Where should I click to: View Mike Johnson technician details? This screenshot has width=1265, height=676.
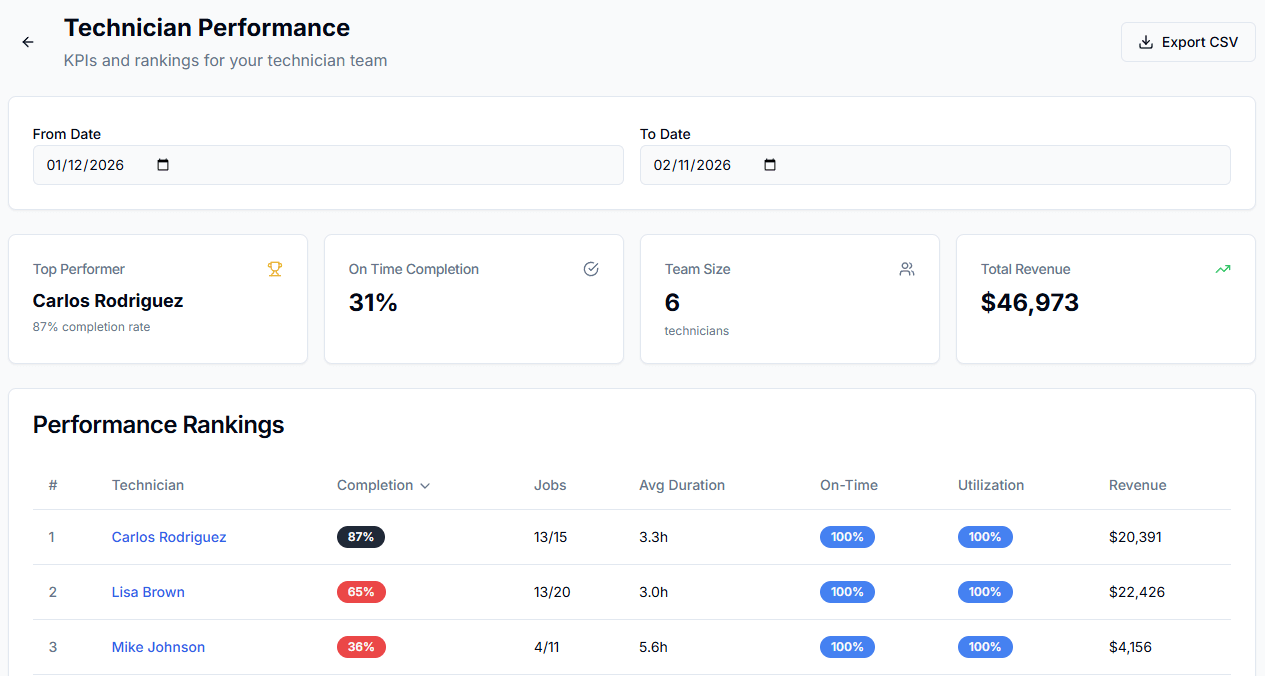(158, 647)
